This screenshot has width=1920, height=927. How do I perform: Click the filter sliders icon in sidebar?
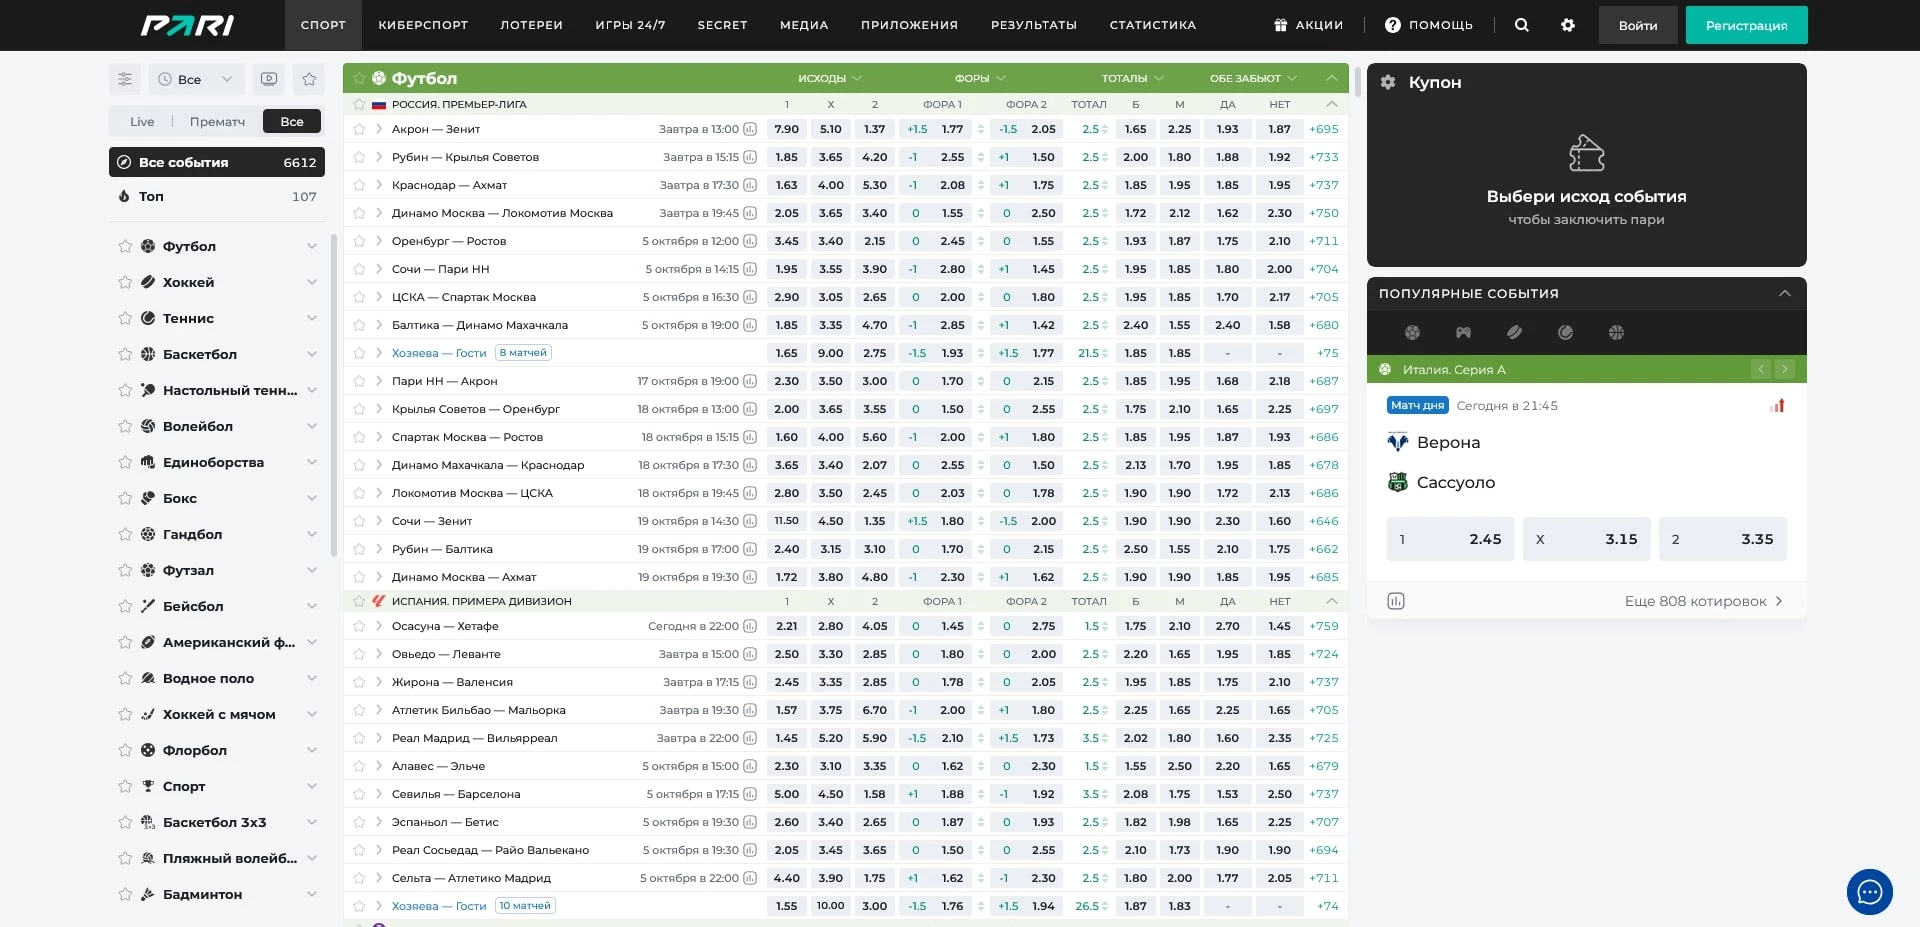125,79
